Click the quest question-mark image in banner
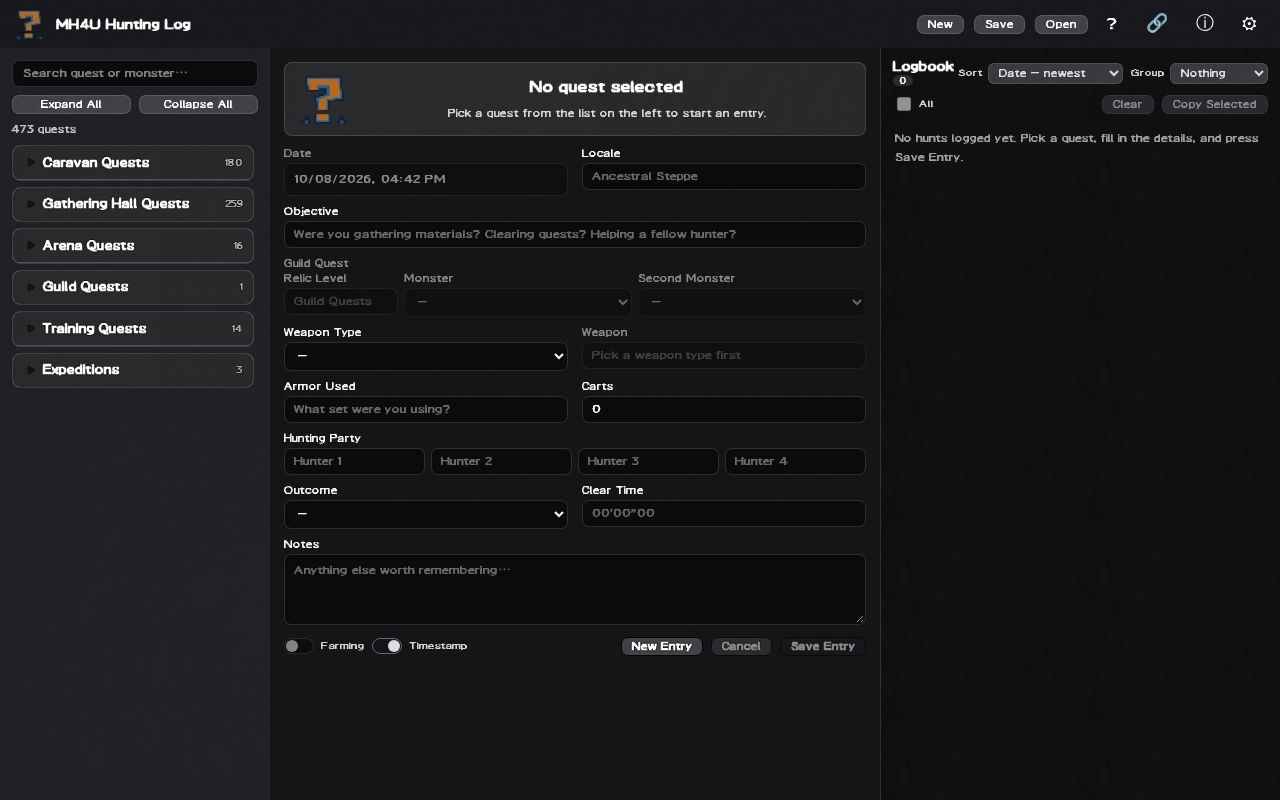The width and height of the screenshot is (1280, 800). (x=325, y=100)
